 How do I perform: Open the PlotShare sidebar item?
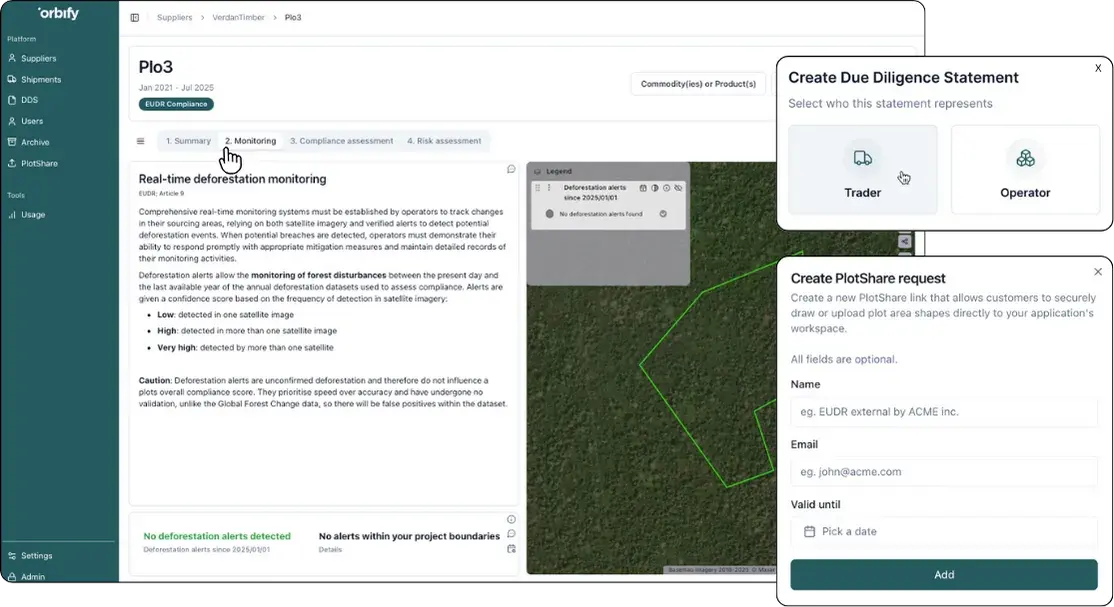pos(39,163)
